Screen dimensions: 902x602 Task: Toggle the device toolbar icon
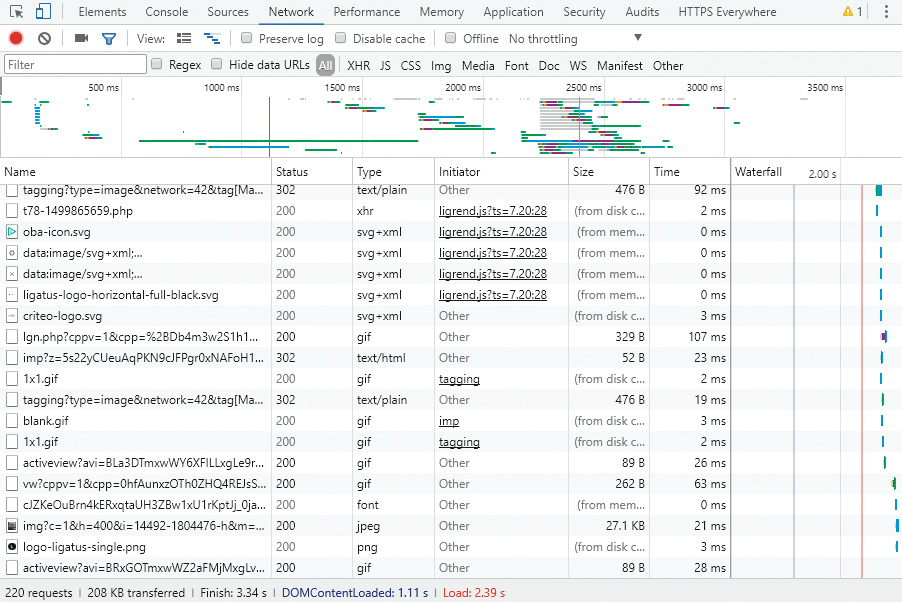click(43, 12)
